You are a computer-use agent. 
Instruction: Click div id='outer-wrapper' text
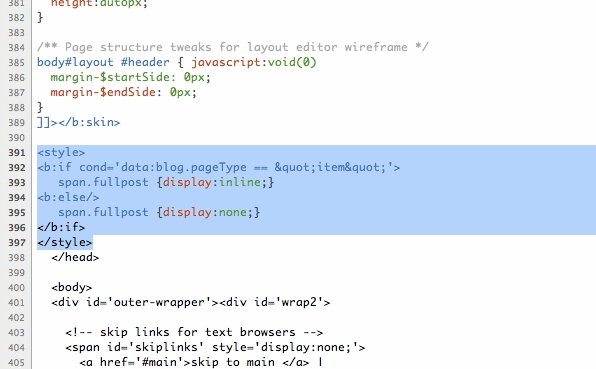[x=135, y=302]
